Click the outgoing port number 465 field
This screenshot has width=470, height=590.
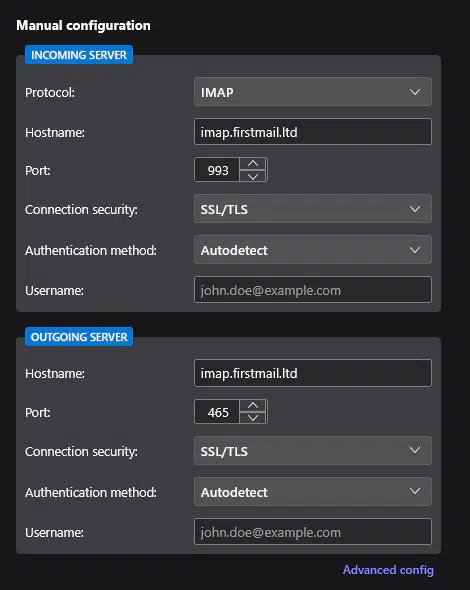click(x=217, y=412)
